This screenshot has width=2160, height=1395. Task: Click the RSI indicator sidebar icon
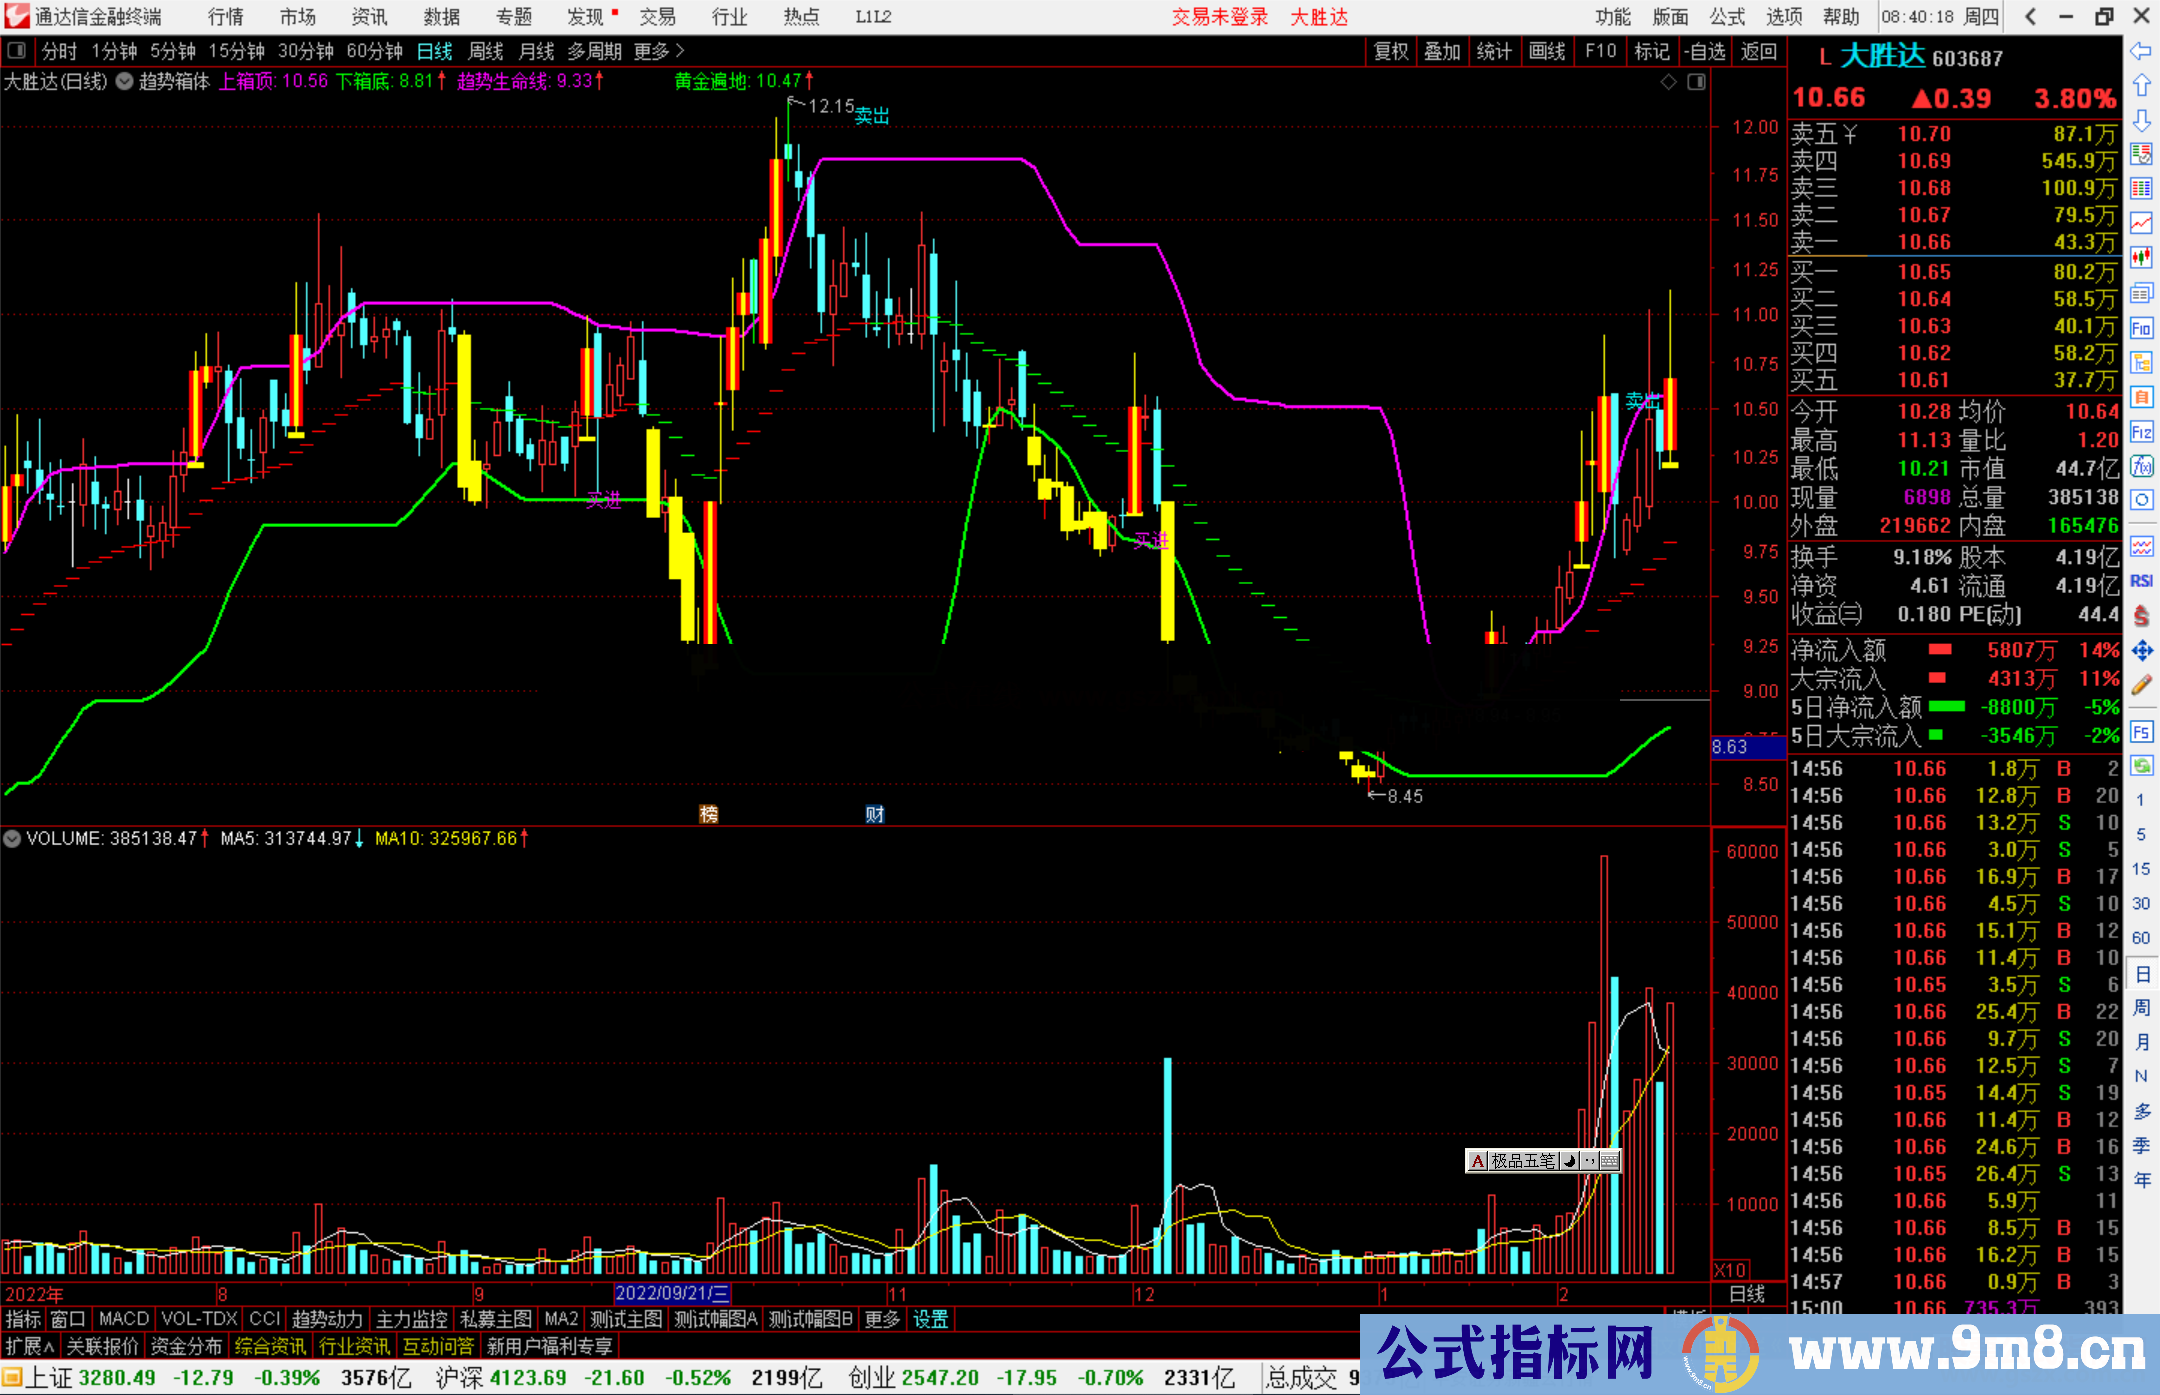[2141, 581]
